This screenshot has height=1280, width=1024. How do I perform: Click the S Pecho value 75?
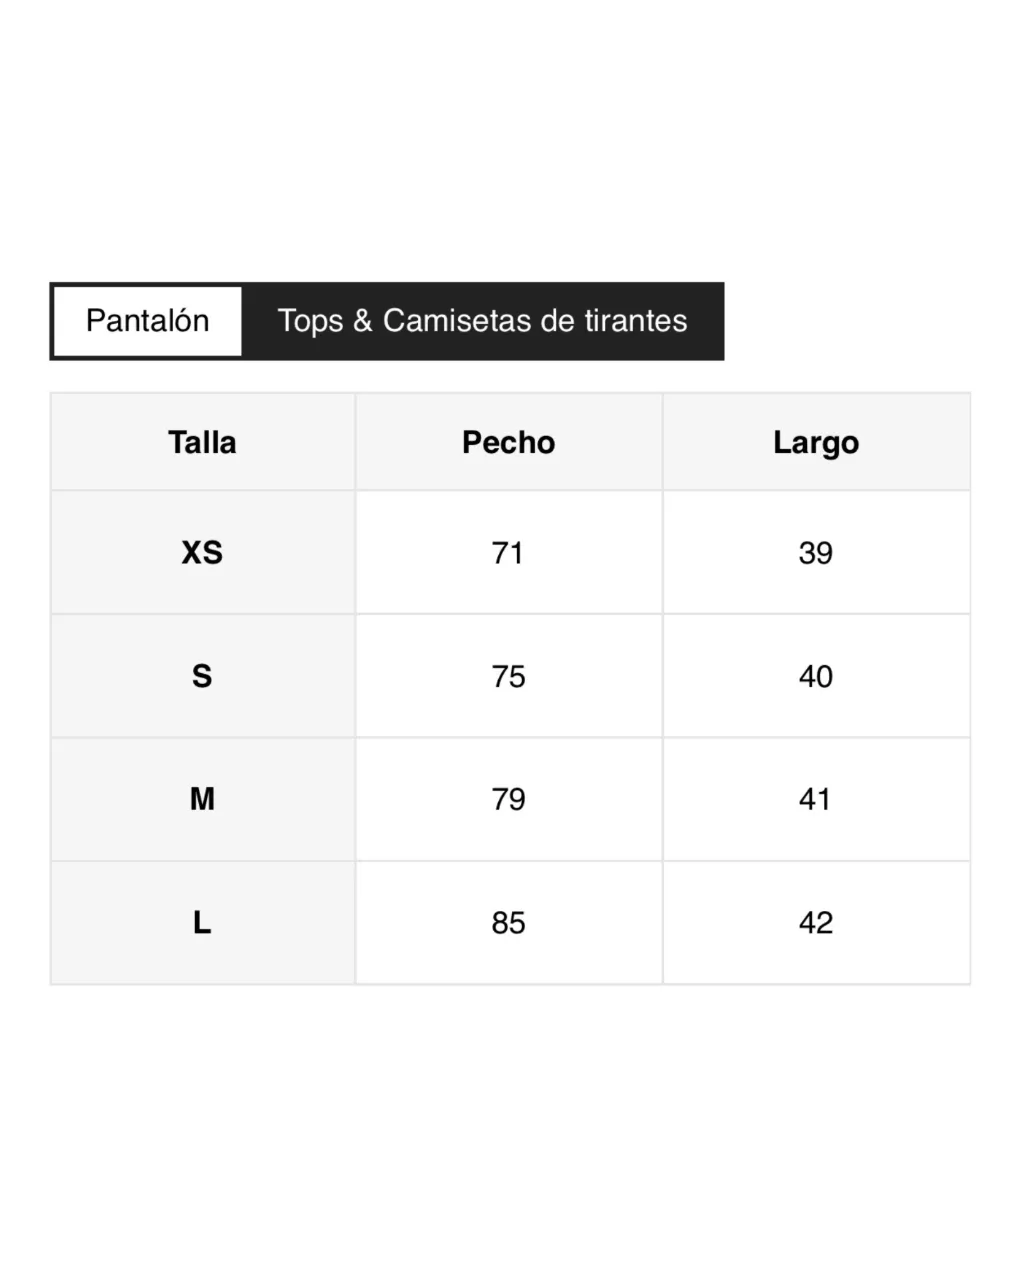pos(508,676)
